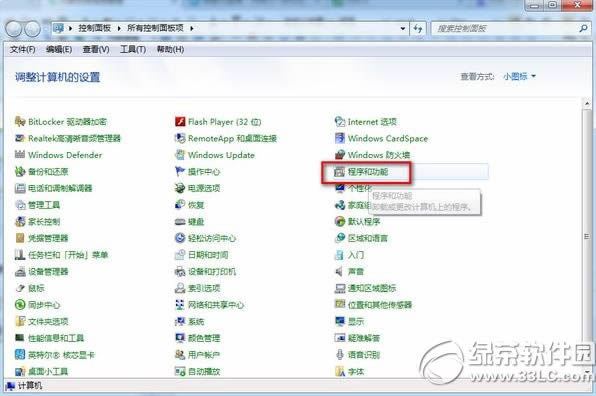Open Flash Player (32 位) icon
This screenshot has width=596, height=396.
[x=180, y=122]
